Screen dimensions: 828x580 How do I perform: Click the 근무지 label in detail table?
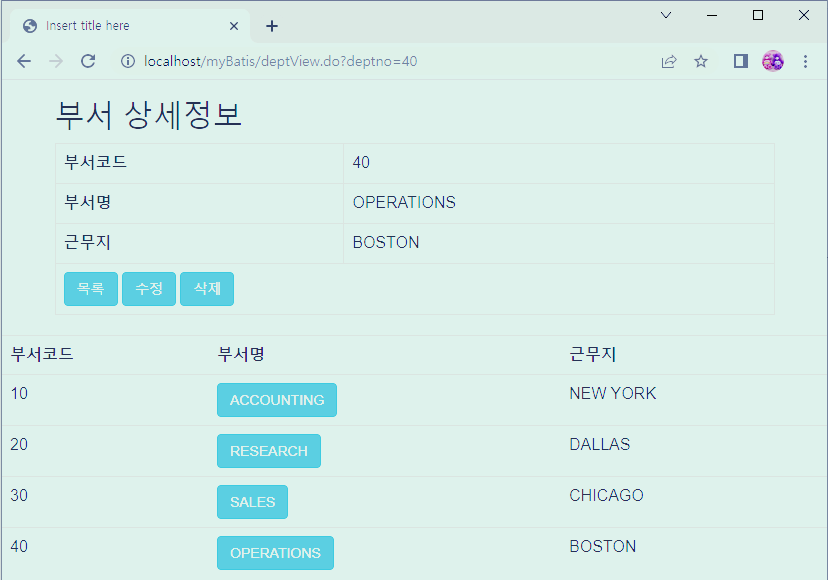pos(88,242)
